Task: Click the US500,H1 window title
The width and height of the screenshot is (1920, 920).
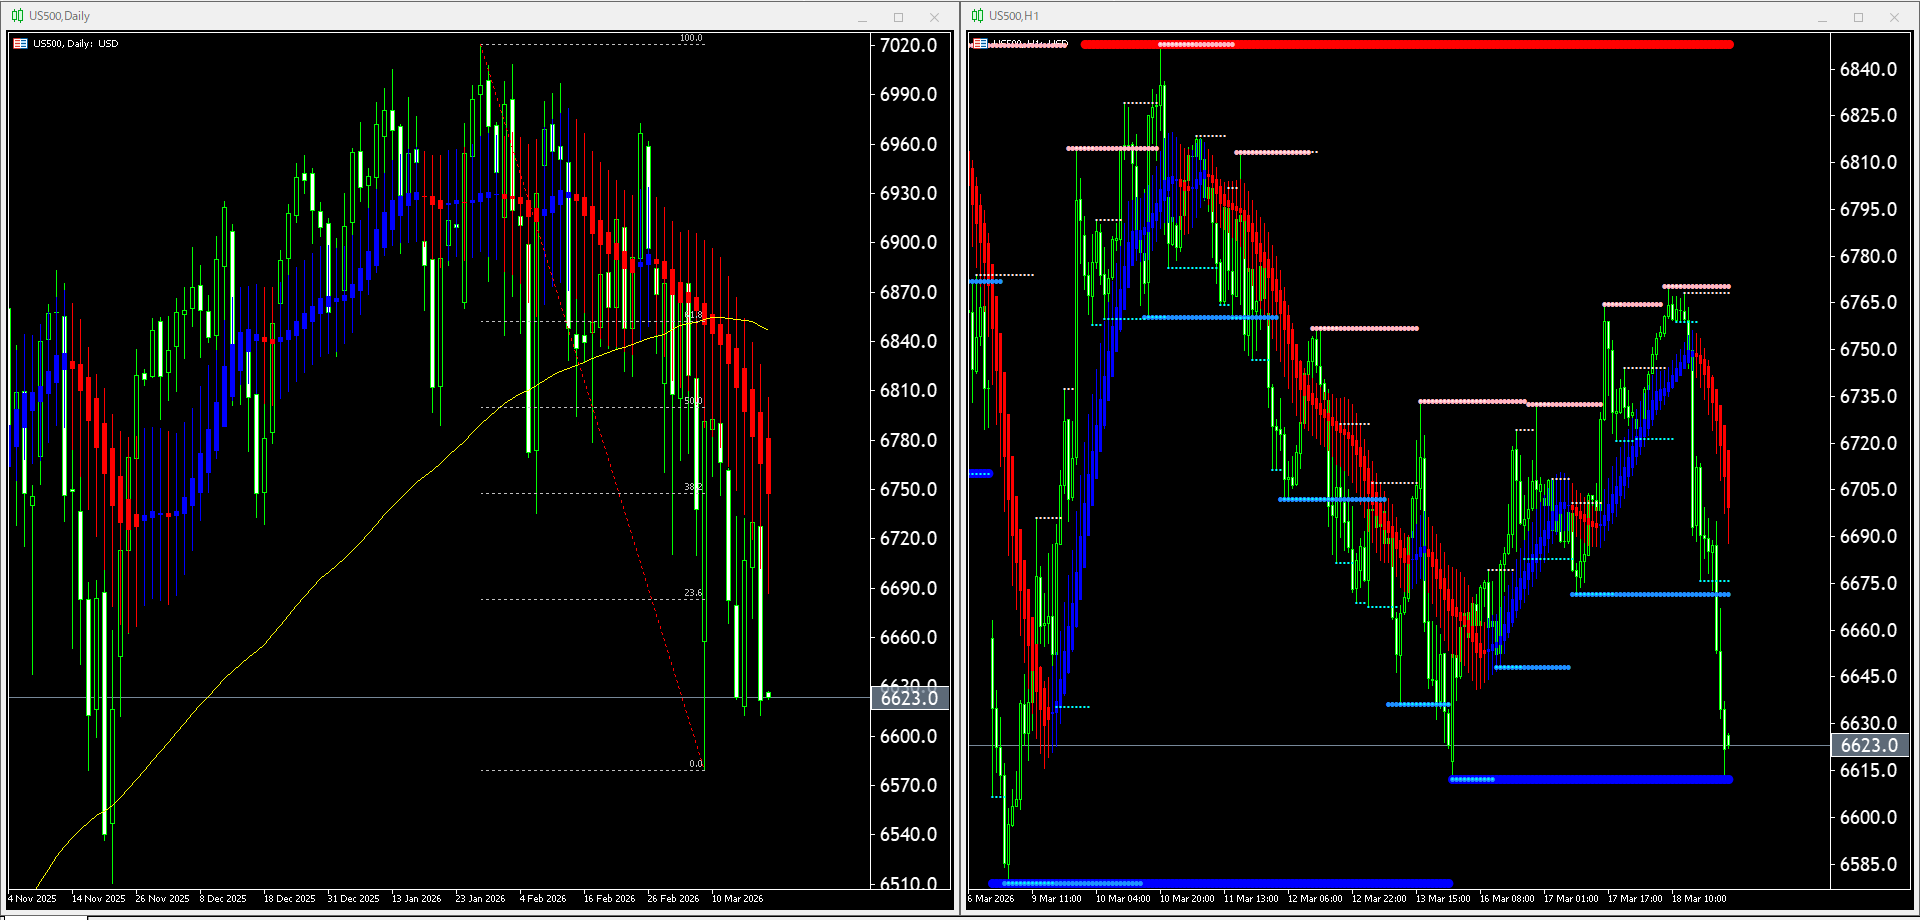Action: pos(1014,16)
